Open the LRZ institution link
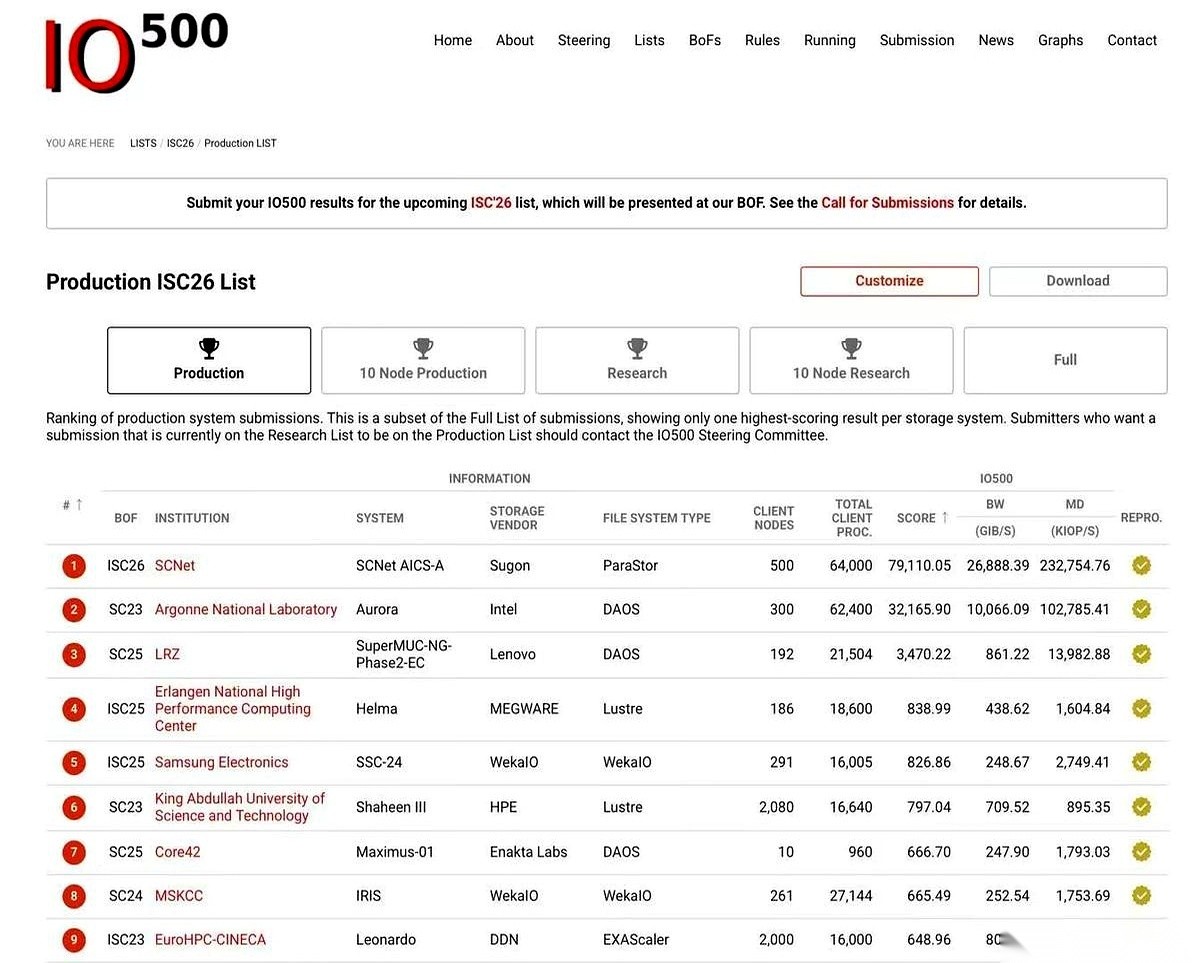 [167, 654]
